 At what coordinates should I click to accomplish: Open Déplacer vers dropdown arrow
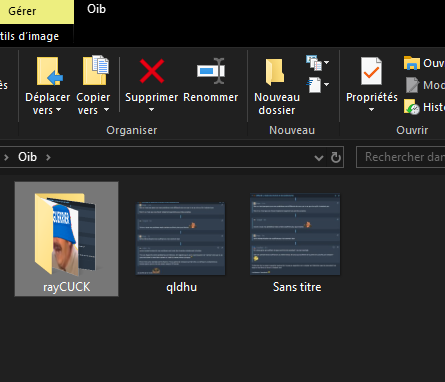click(58, 109)
